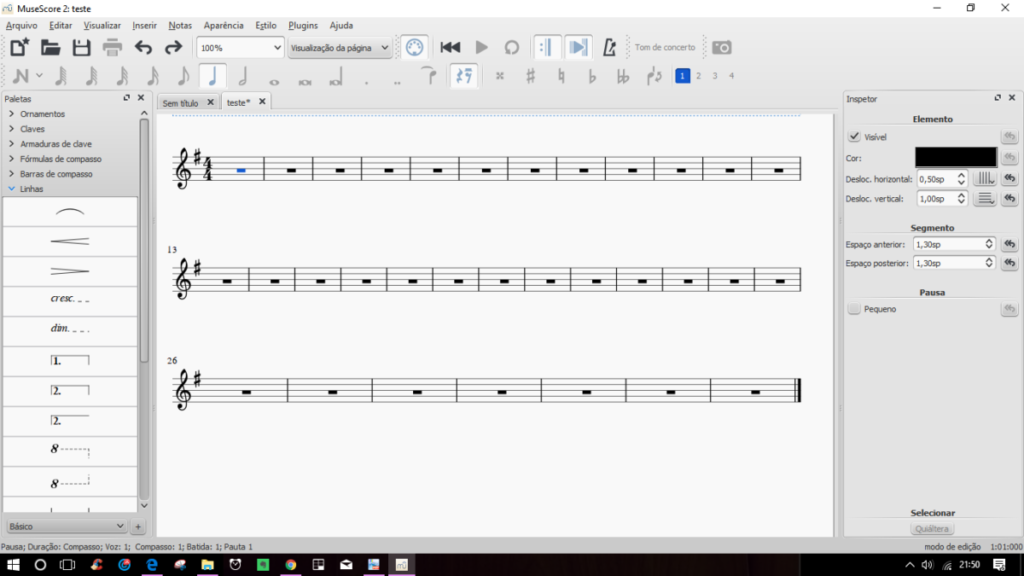Screen dimensions: 1024x576
Task: Enable the Pequeno checkbox
Action: click(854, 309)
